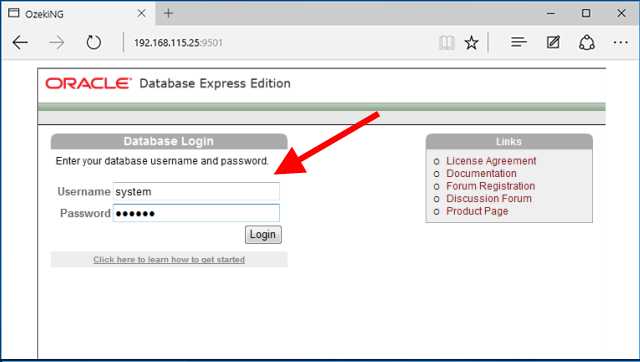Go back using the browser back arrow
Viewport: 640px width, 362px height.
click(x=20, y=42)
